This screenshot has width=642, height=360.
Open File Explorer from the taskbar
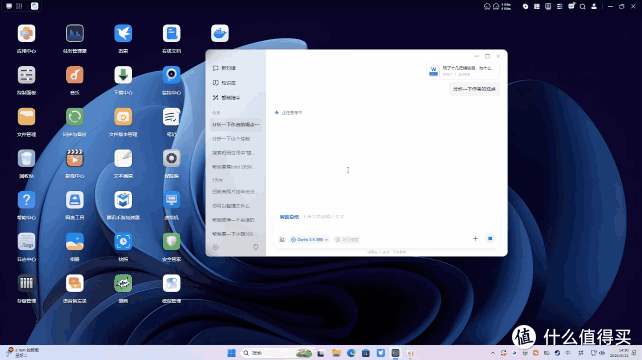click(x=336, y=353)
